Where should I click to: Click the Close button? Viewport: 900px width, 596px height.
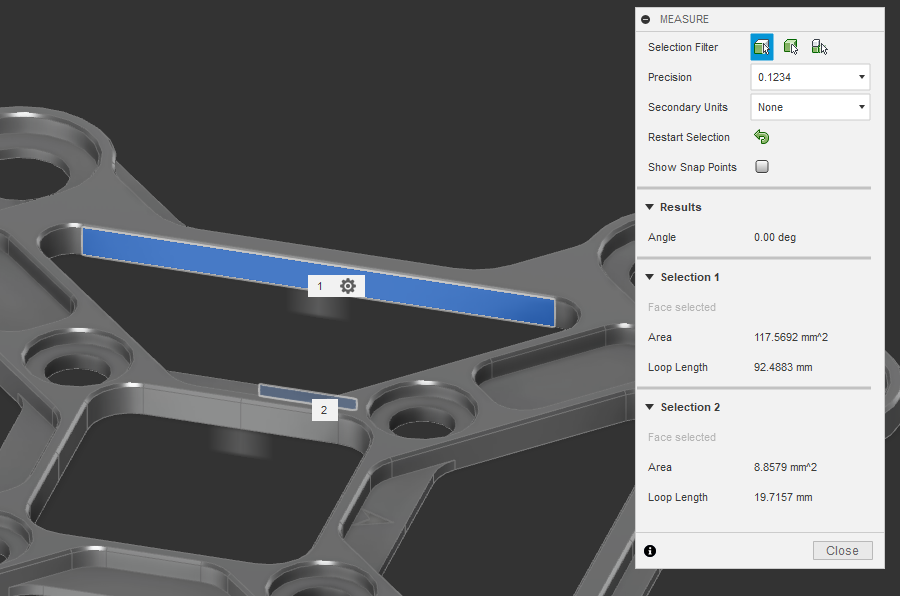[842, 550]
